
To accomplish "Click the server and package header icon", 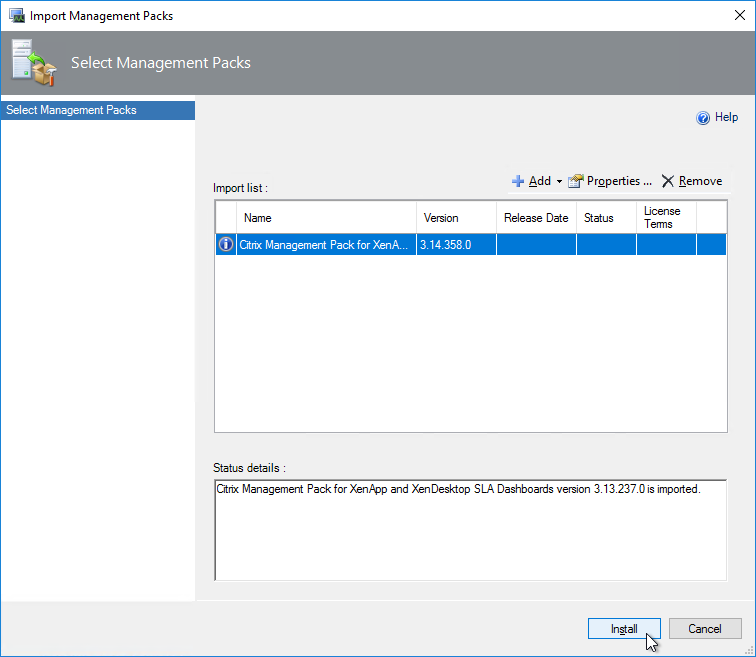I will coord(34,63).
